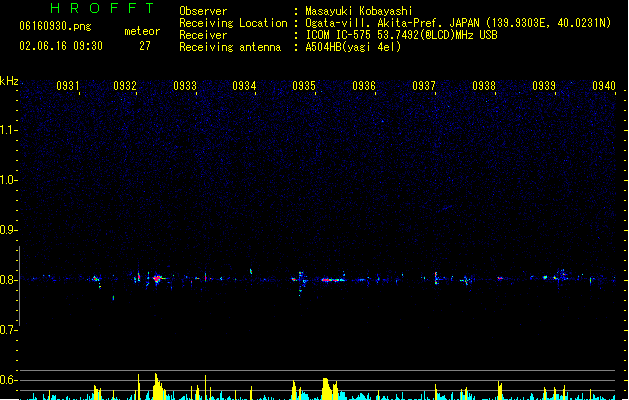
Task: Click the meteor label
Action: pyautogui.click(x=142, y=31)
